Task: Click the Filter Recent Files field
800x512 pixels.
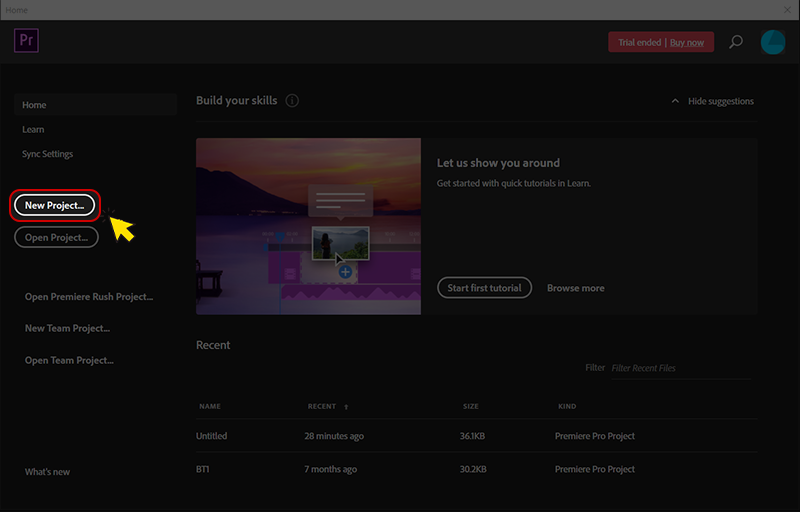Action: (680, 368)
